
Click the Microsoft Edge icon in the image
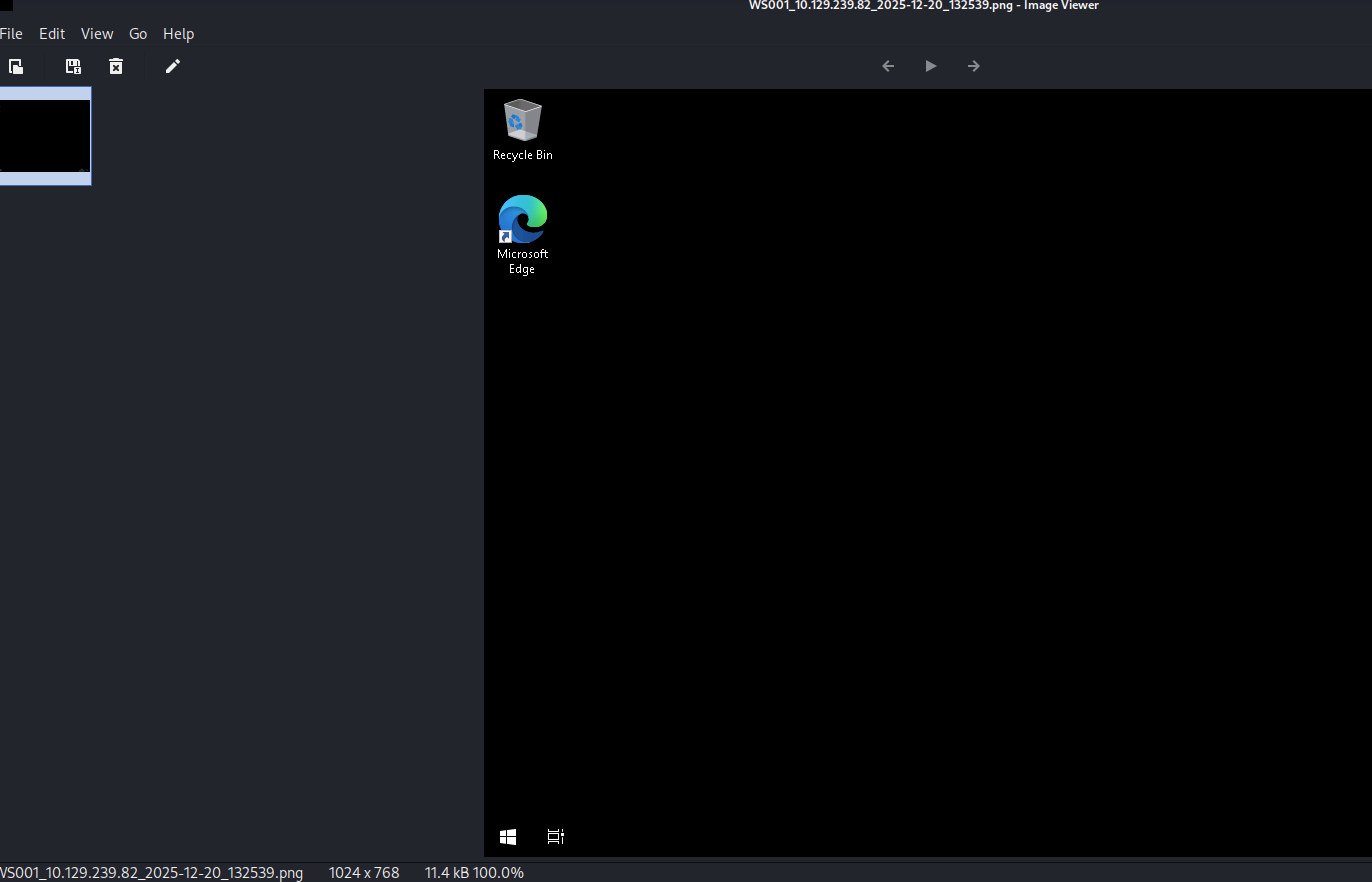click(522, 220)
